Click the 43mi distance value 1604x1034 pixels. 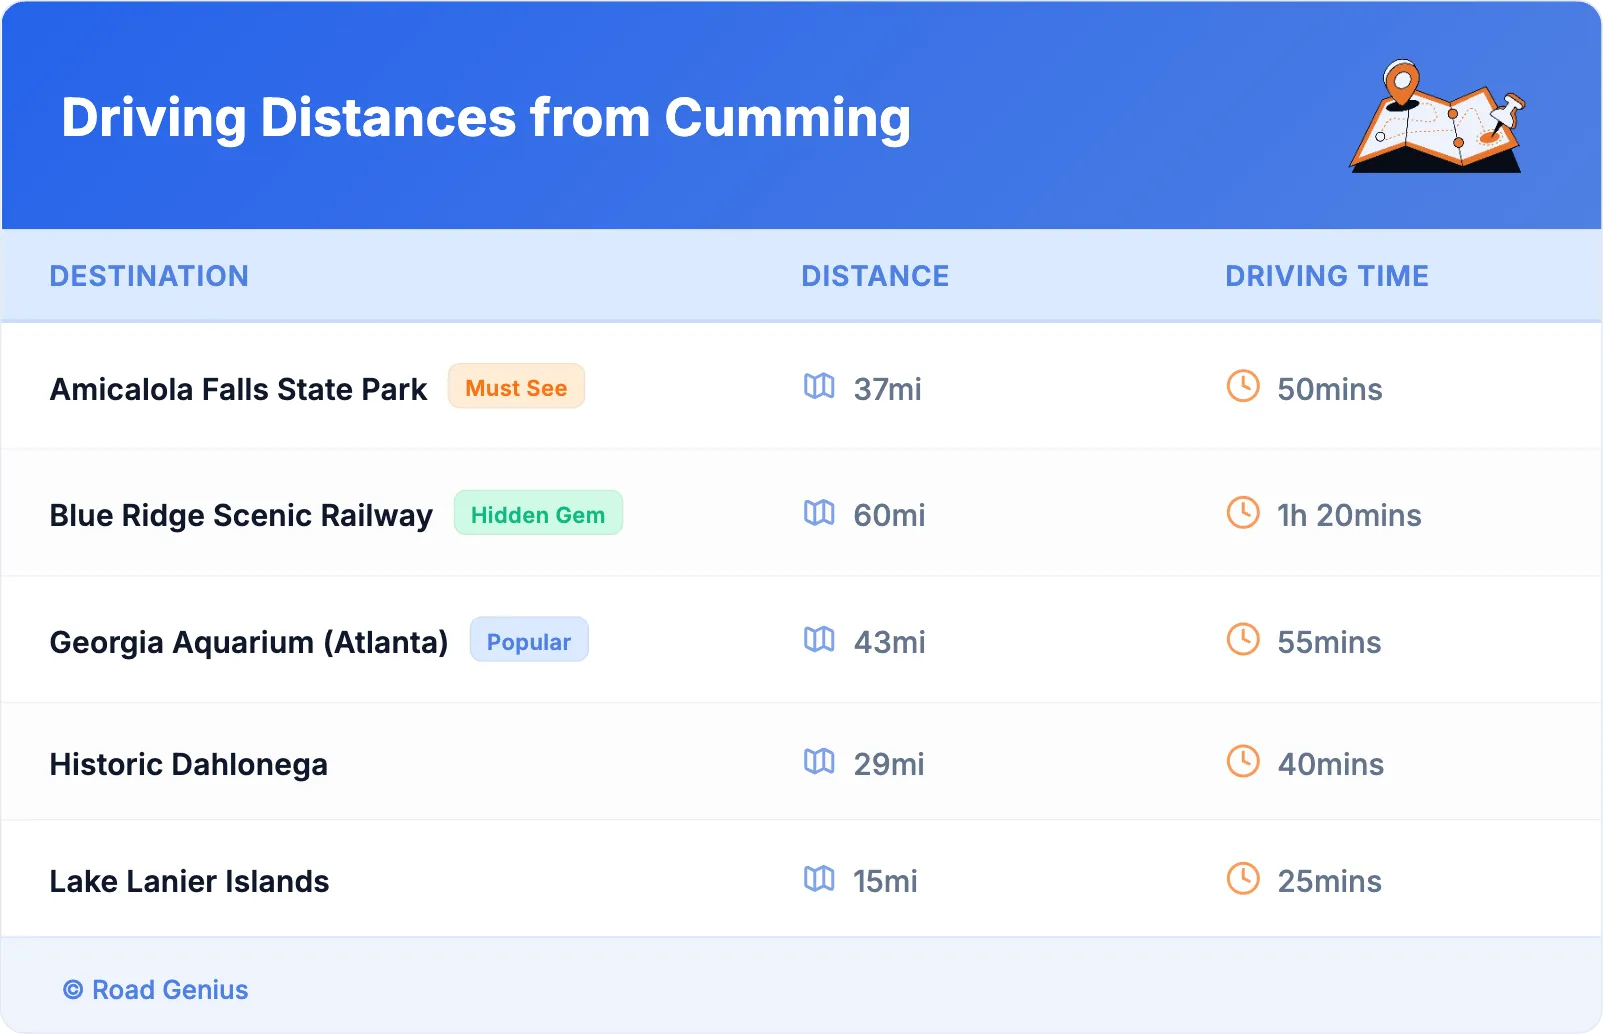pos(889,642)
